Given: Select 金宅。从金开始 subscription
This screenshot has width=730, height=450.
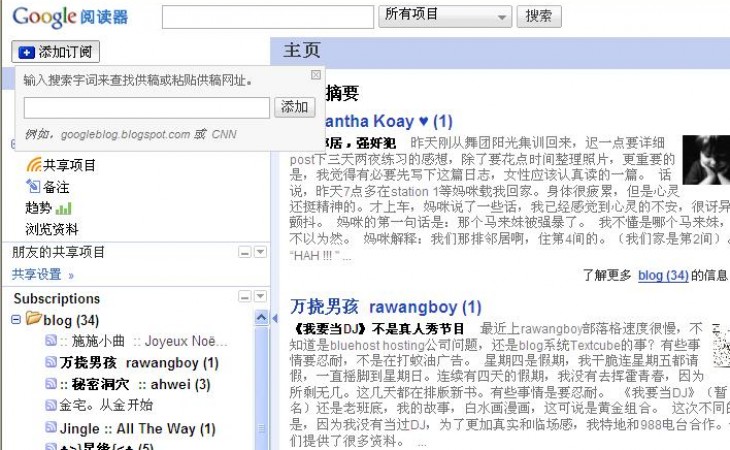Looking at the screenshot, I should click(106, 405).
